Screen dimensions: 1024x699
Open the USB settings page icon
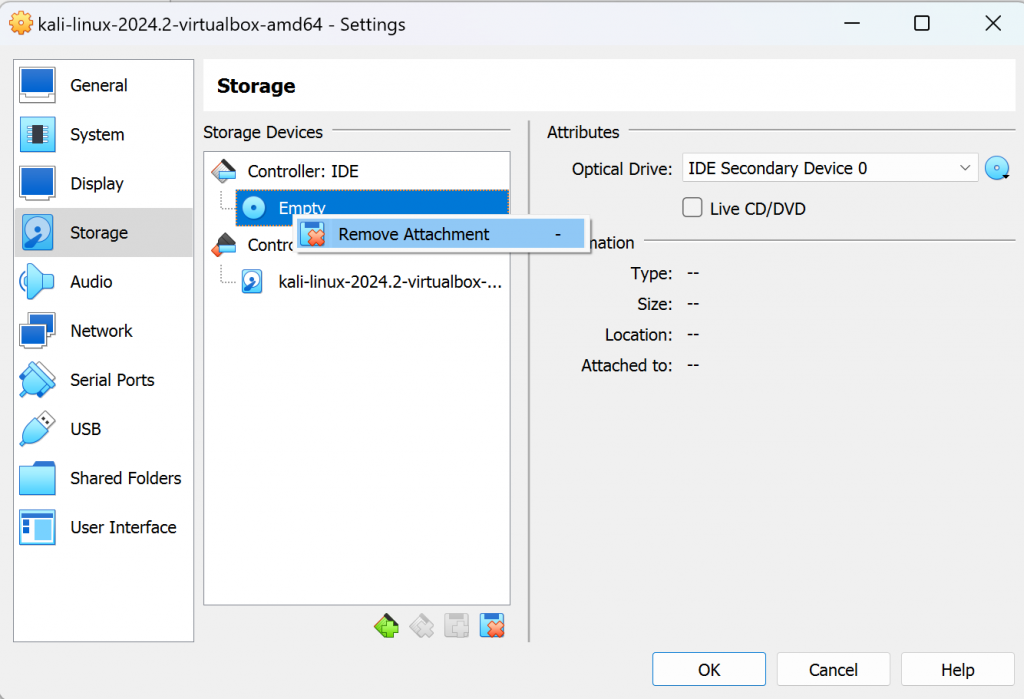point(36,429)
